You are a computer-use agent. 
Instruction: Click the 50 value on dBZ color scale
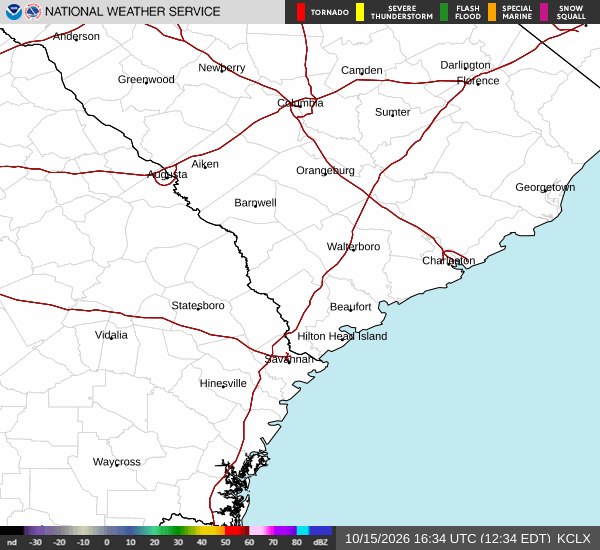225,542
